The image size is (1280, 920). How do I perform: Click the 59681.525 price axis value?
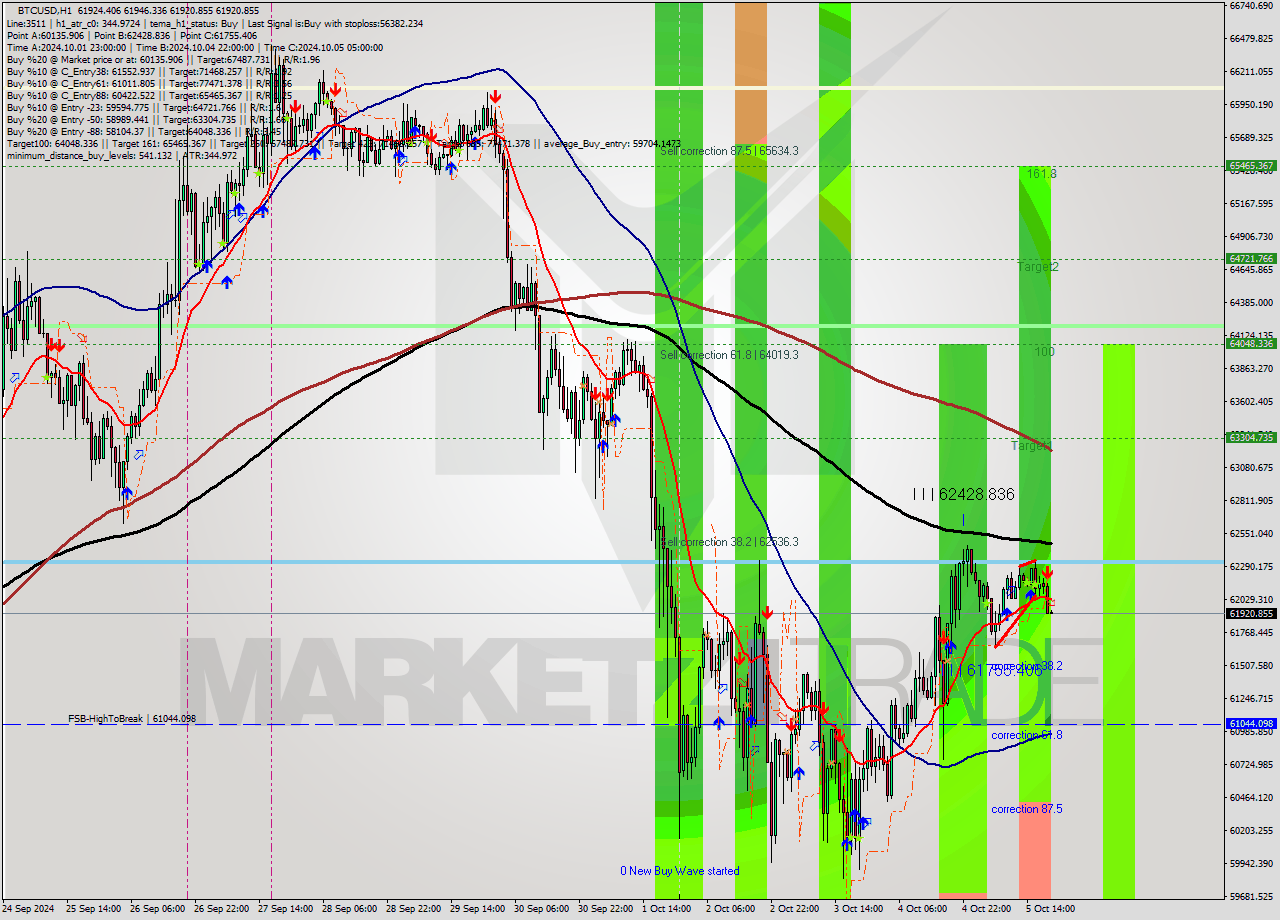click(x=1250, y=896)
